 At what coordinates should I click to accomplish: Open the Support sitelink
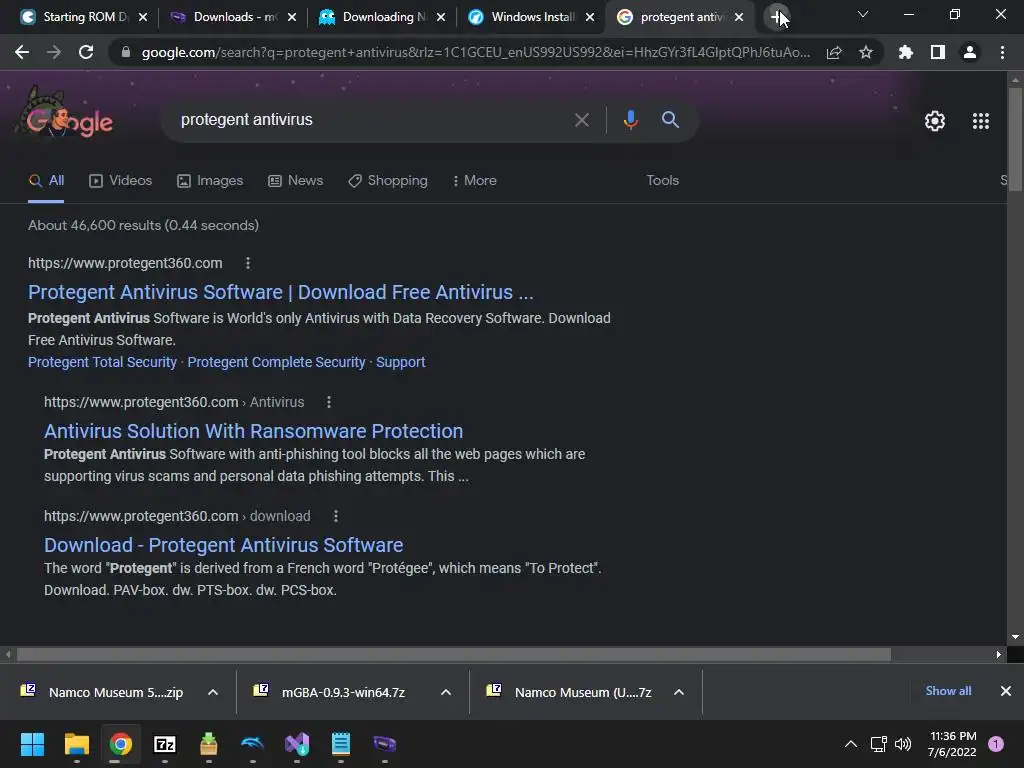400,362
